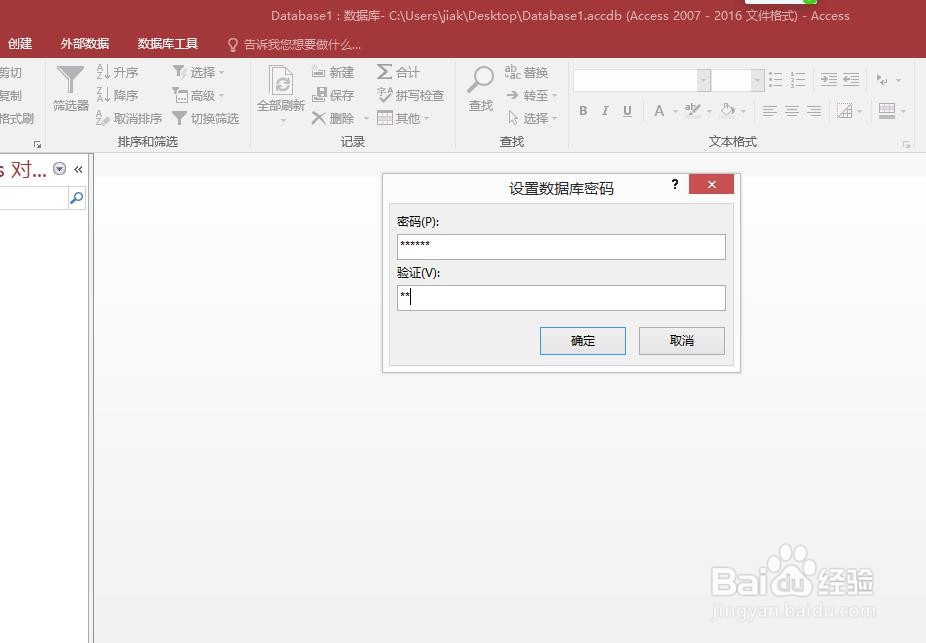Open the font name combo box
The height and width of the screenshot is (643, 926).
[x=642, y=80]
